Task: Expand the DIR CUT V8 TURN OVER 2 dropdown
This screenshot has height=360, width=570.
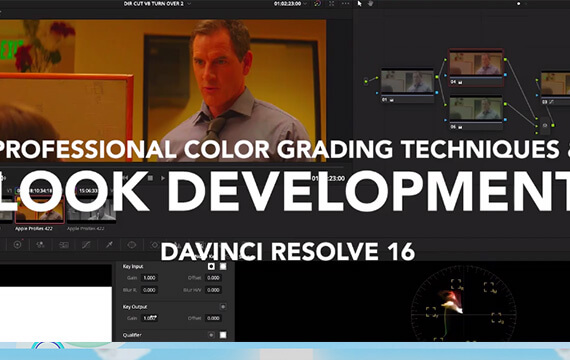Action: (189, 4)
